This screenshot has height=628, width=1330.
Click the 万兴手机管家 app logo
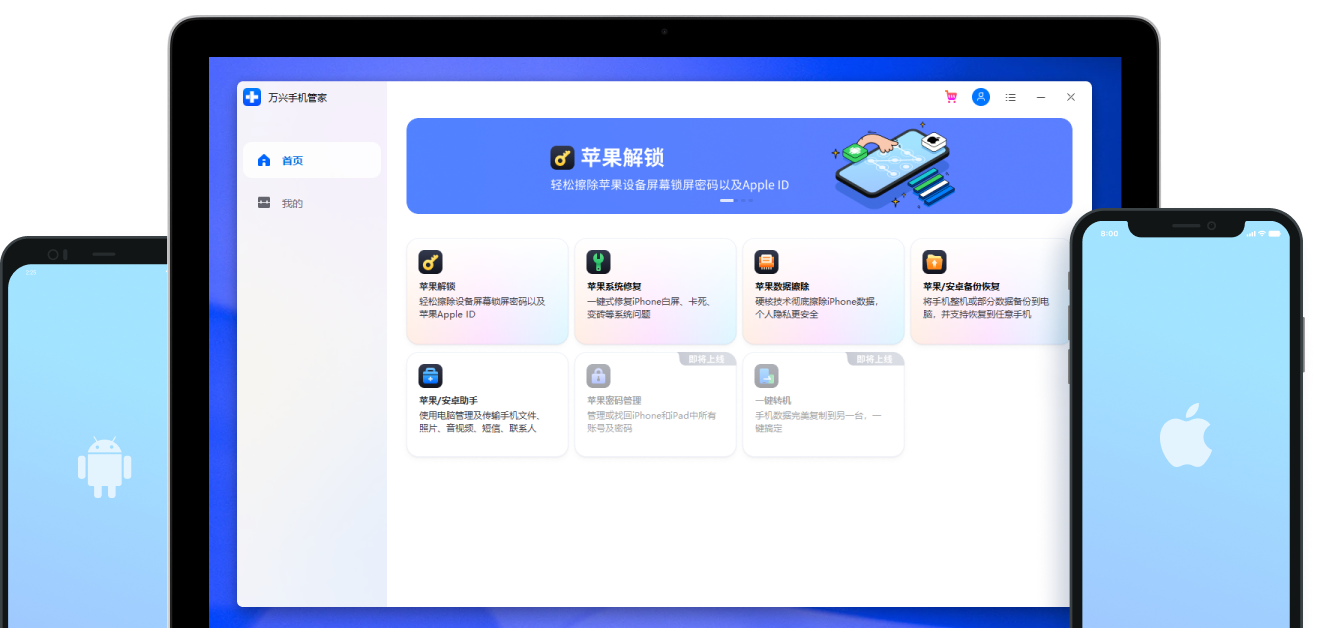pos(252,97)
